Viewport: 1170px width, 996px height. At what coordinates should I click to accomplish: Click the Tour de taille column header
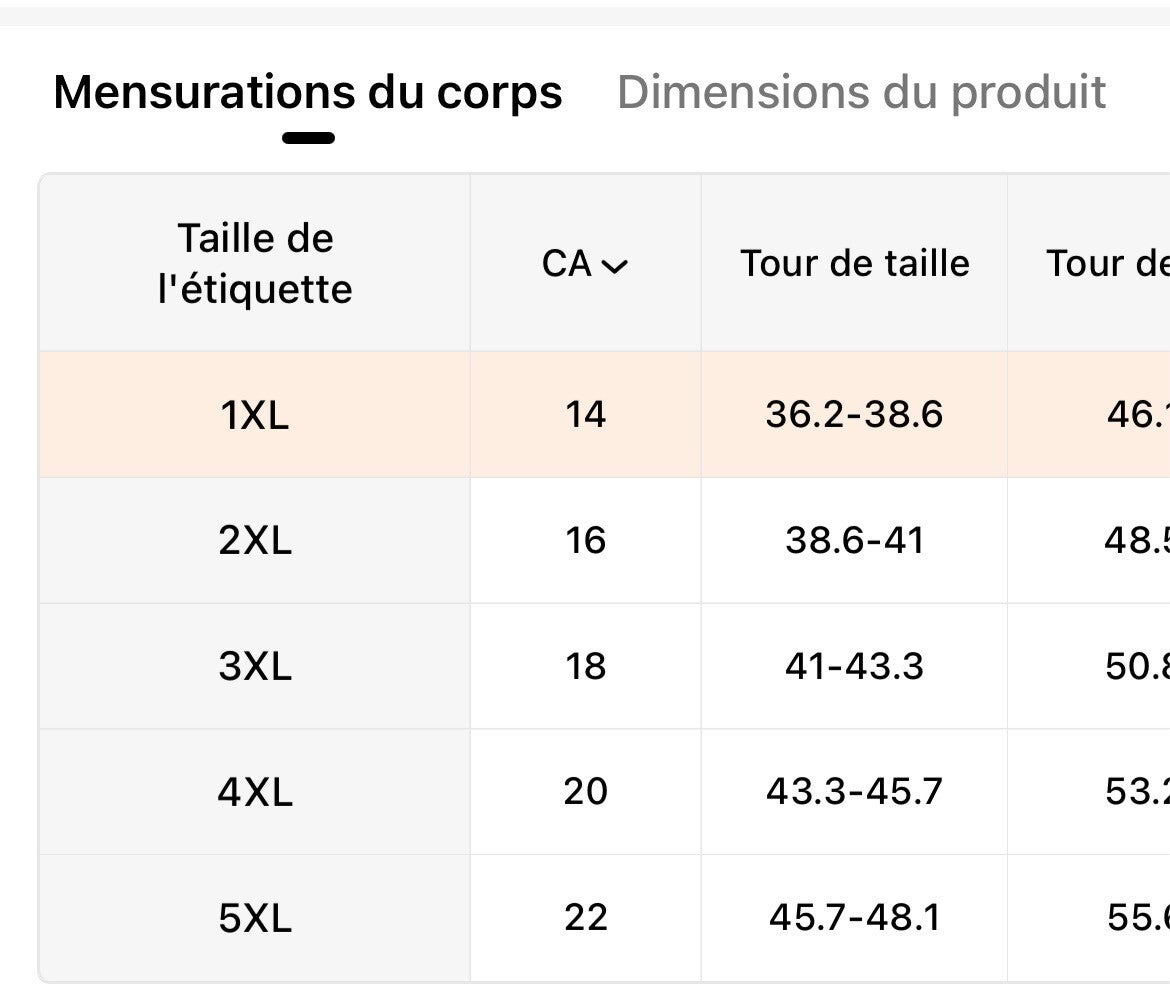(855, 264)
